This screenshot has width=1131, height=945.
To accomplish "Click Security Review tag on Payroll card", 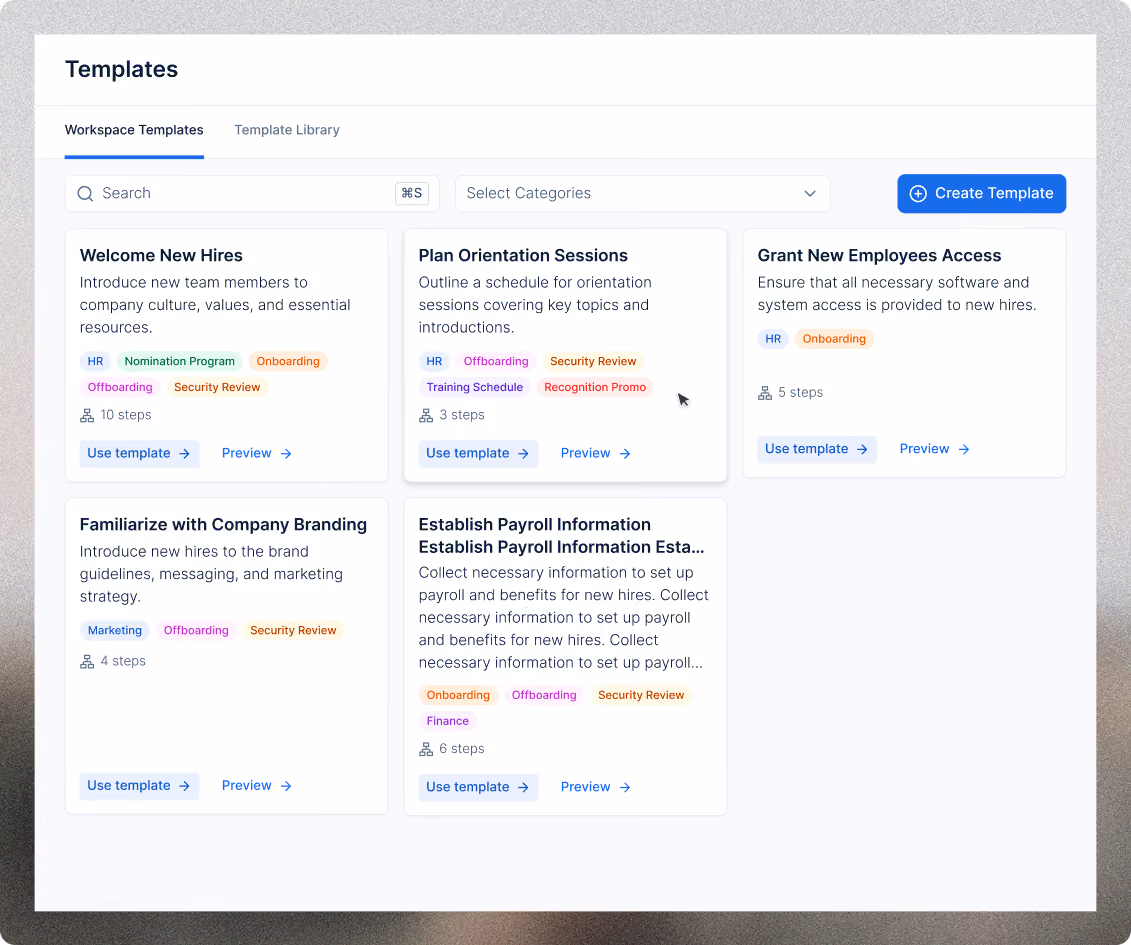I will point(641,695).
